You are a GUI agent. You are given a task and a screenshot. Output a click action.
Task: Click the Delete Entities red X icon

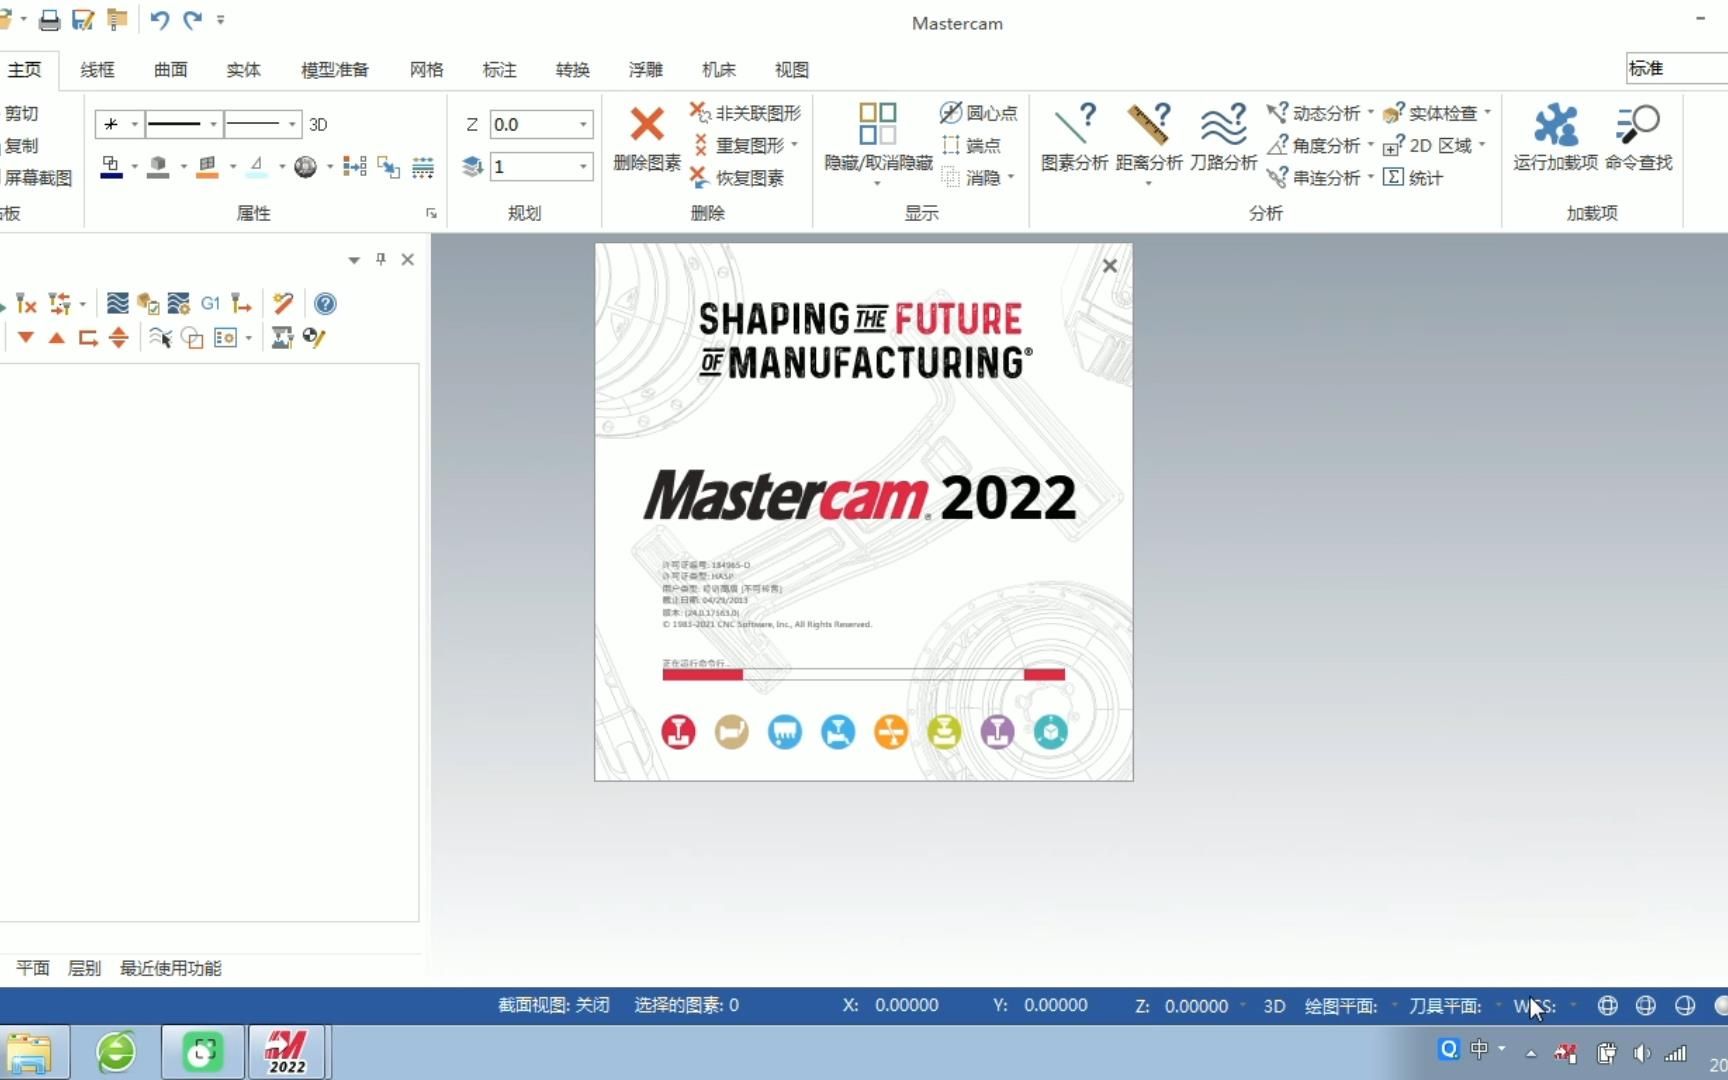646,124
